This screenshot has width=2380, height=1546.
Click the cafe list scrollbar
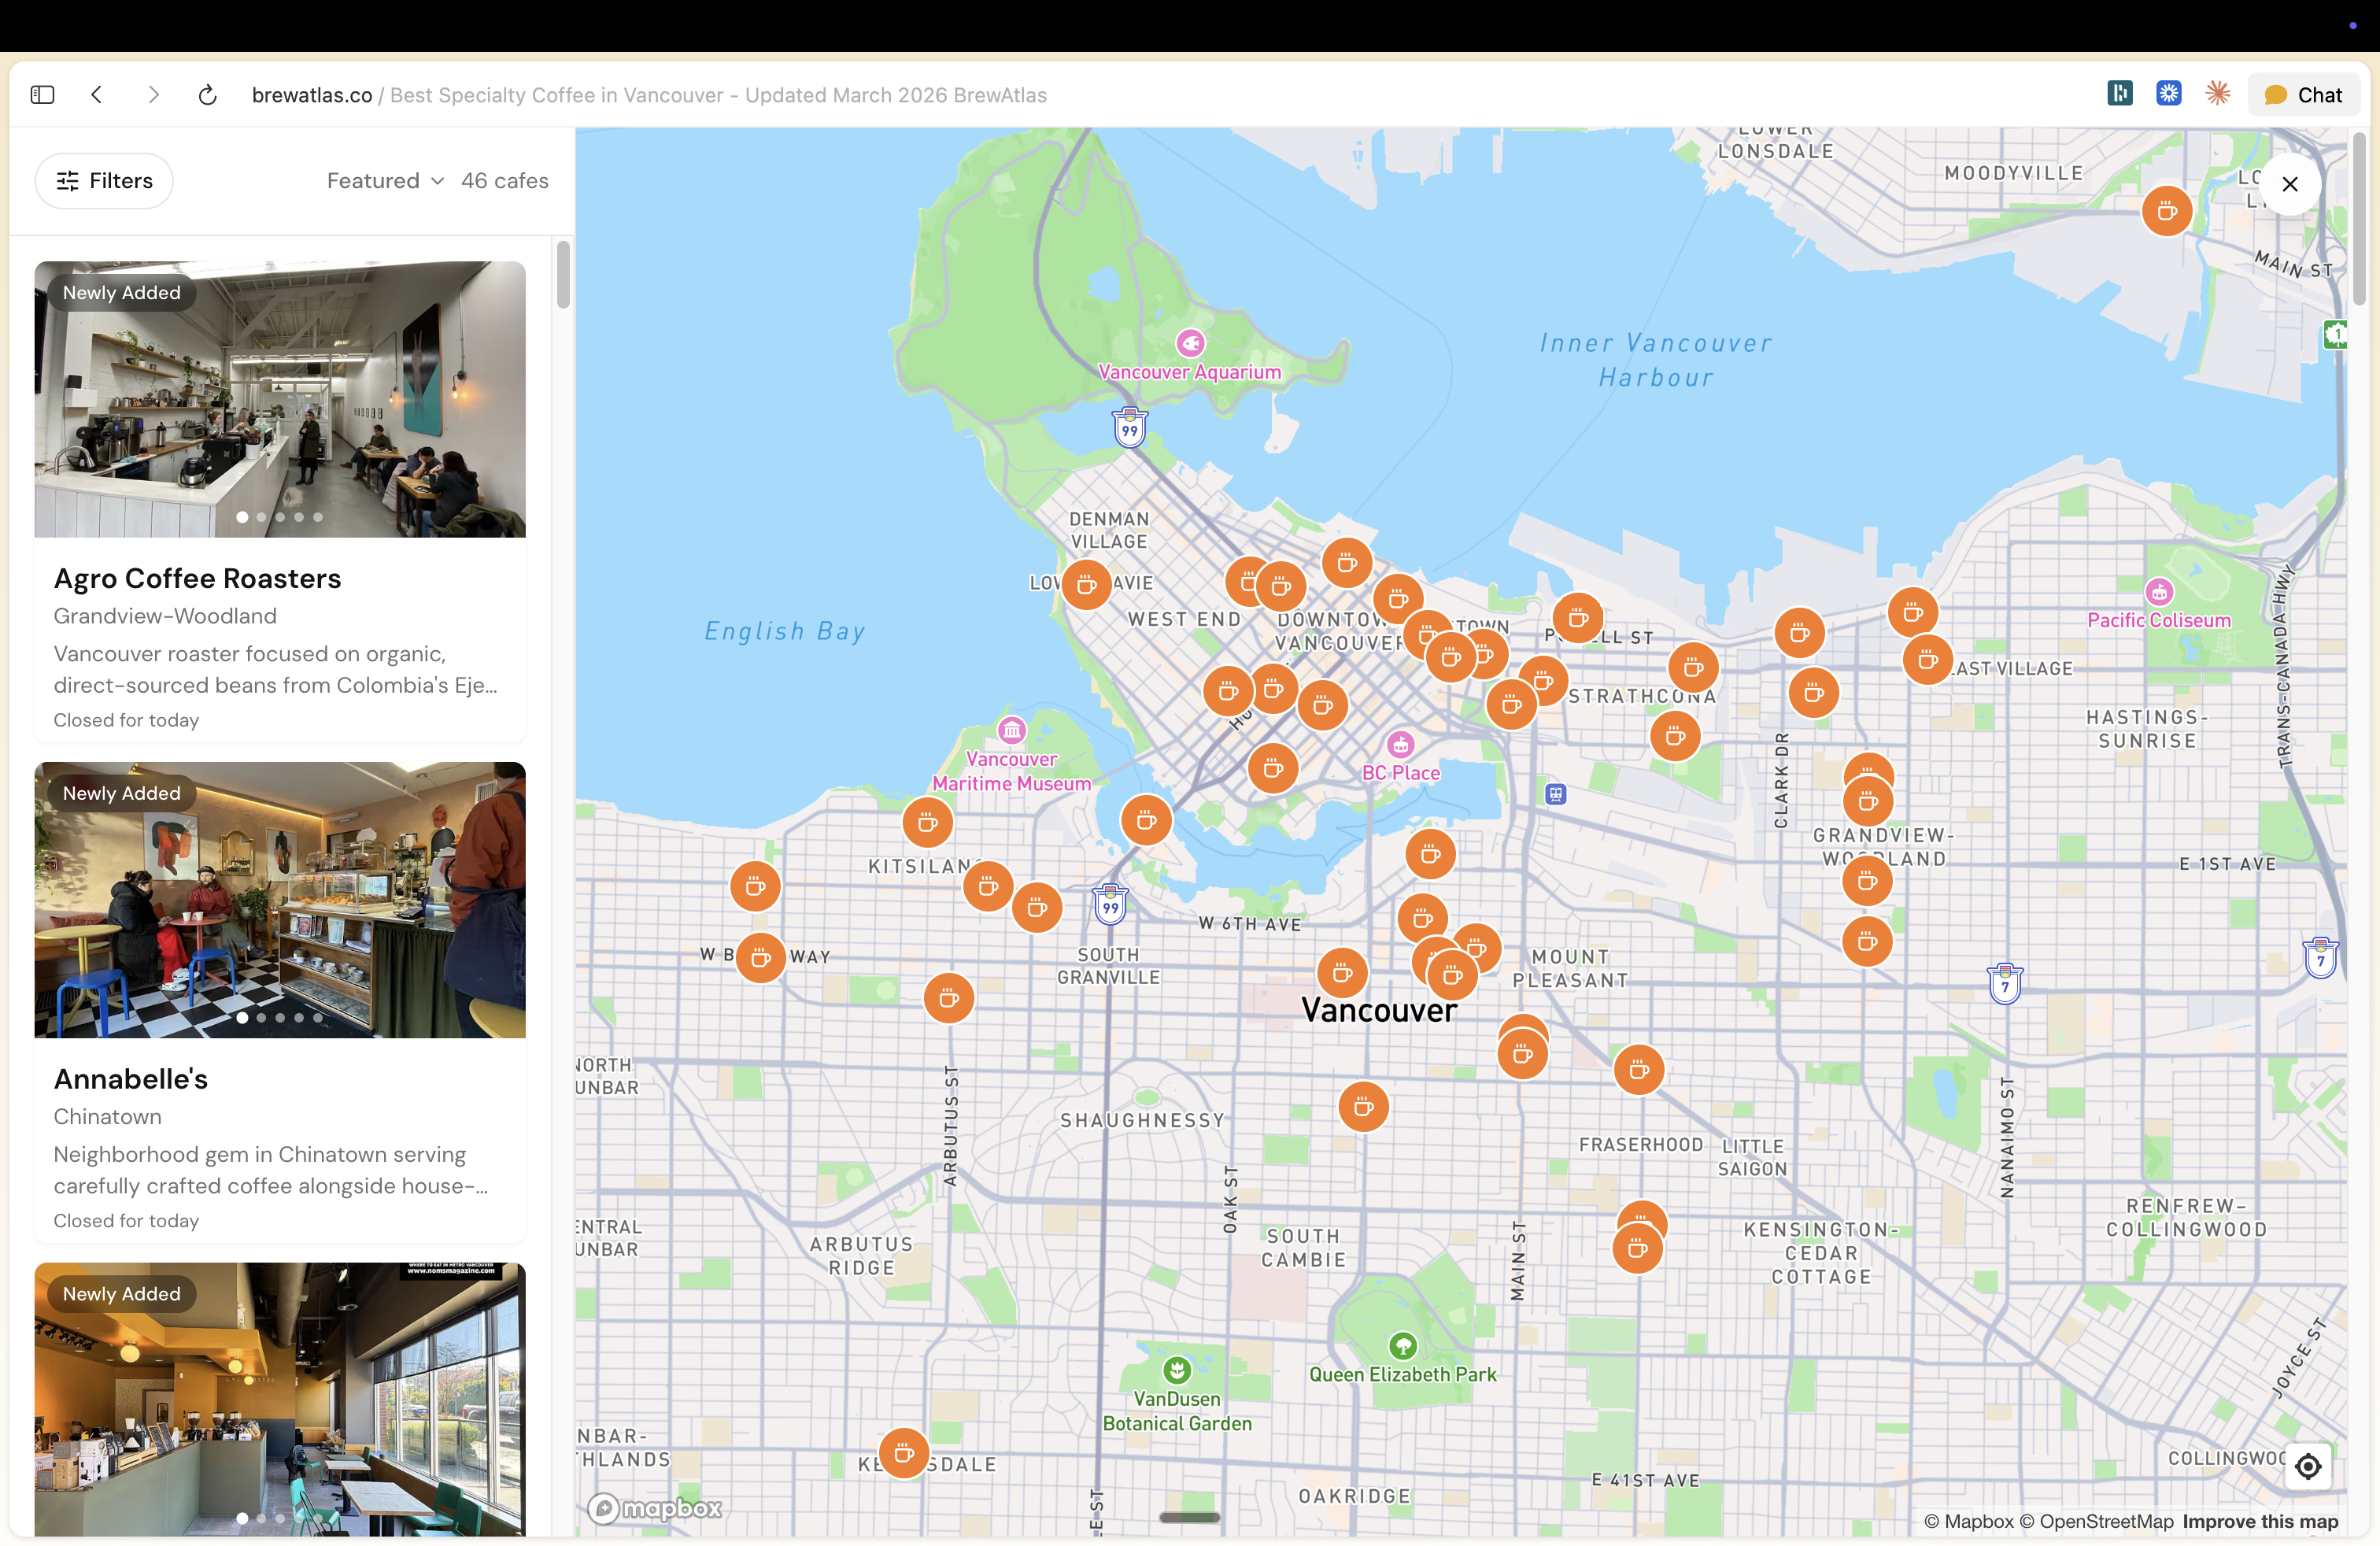pos(563,276)
